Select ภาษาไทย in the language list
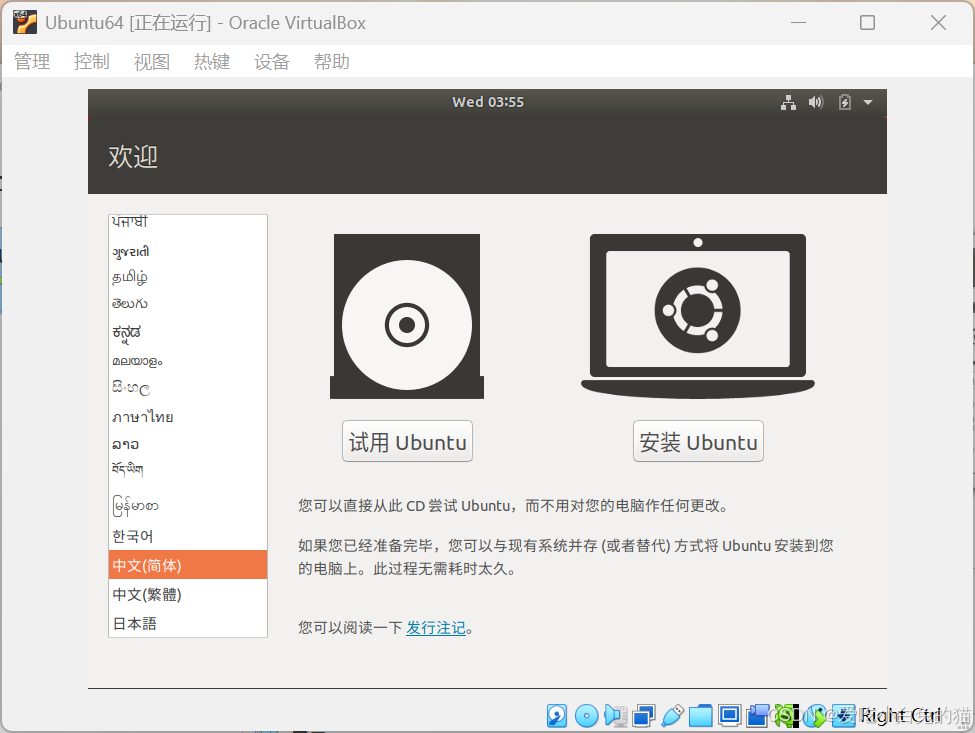Screen dimensions: 975x733 [188, 417]
